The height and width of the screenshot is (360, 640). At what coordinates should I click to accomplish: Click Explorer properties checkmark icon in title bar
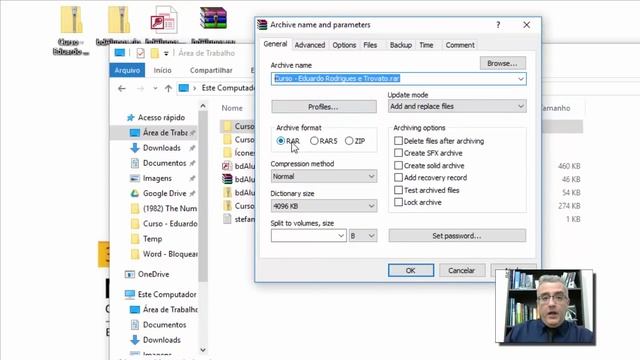[x=140, y=53]
